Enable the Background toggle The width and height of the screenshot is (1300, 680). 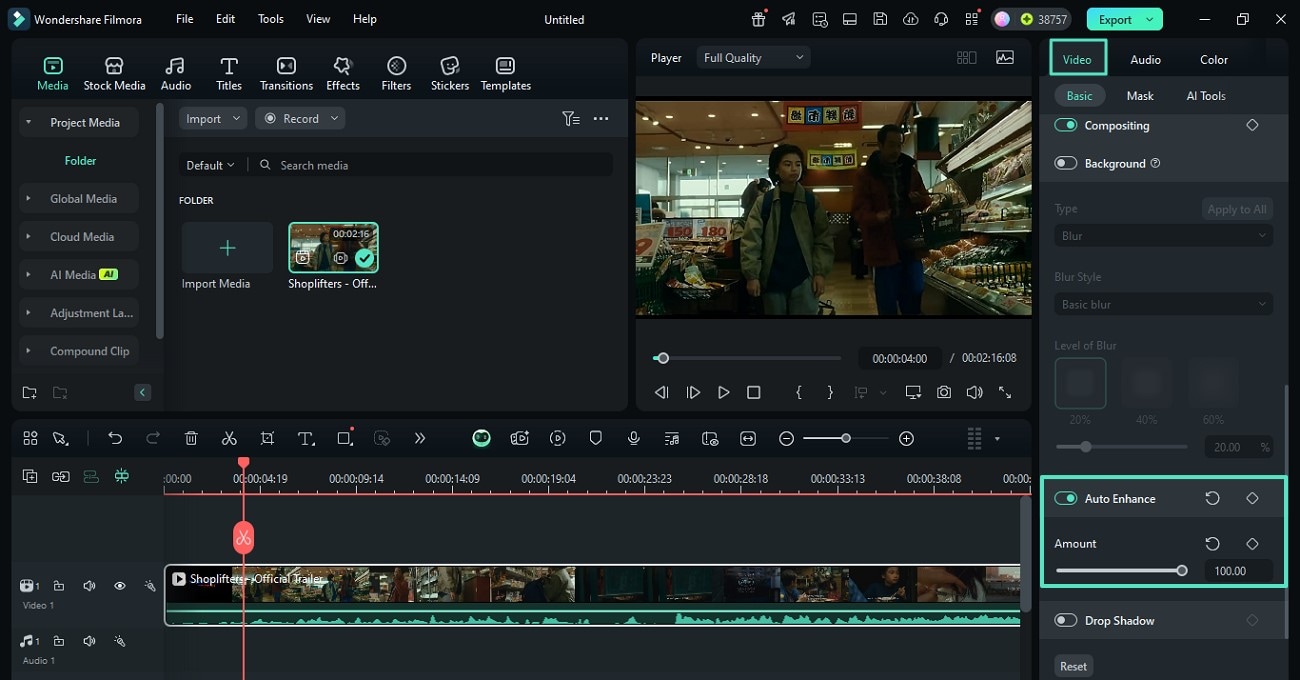point(1066,163)
